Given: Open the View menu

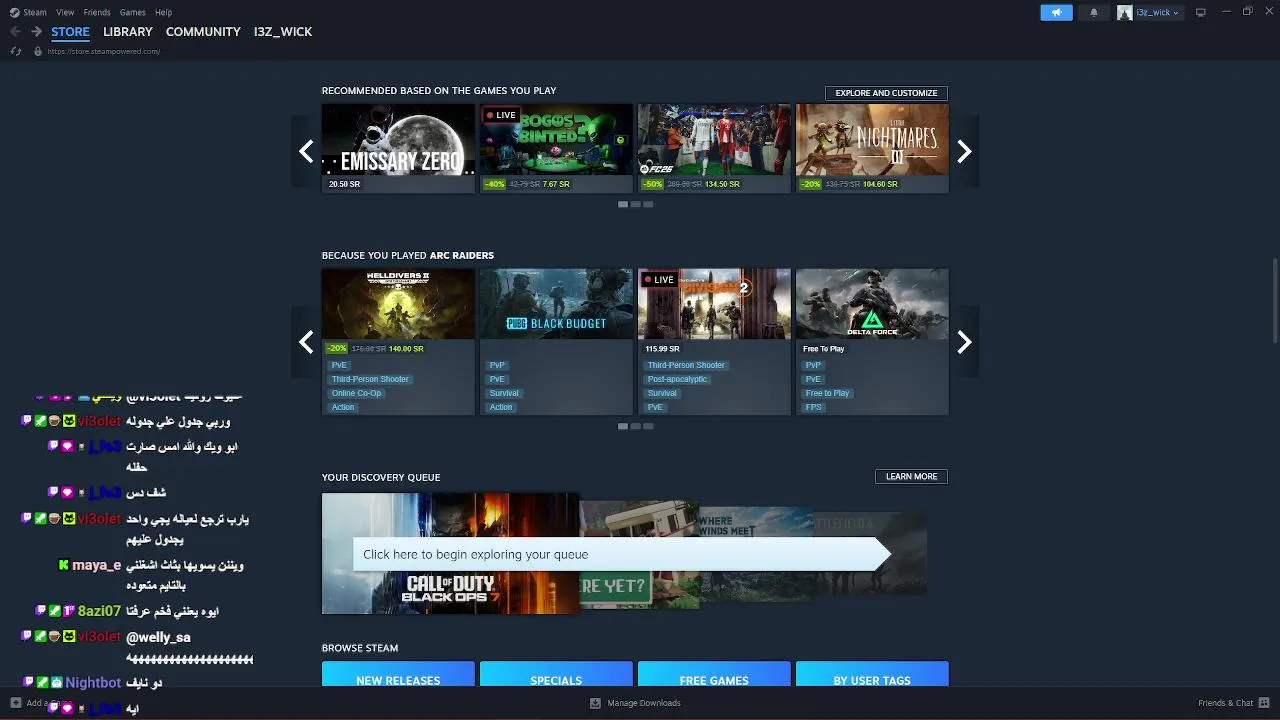Looking at the screenshot, I should [x=65, y=12].
